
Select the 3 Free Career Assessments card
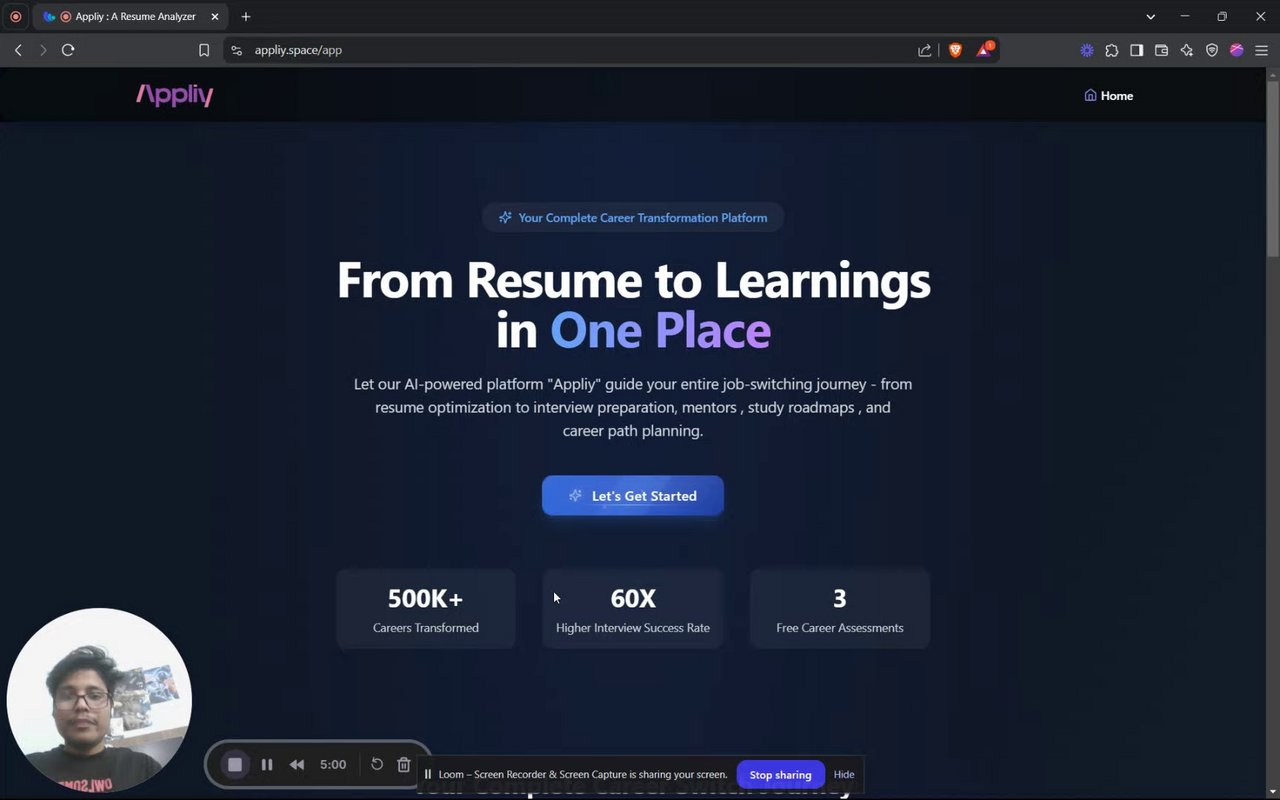coord(840,609)
